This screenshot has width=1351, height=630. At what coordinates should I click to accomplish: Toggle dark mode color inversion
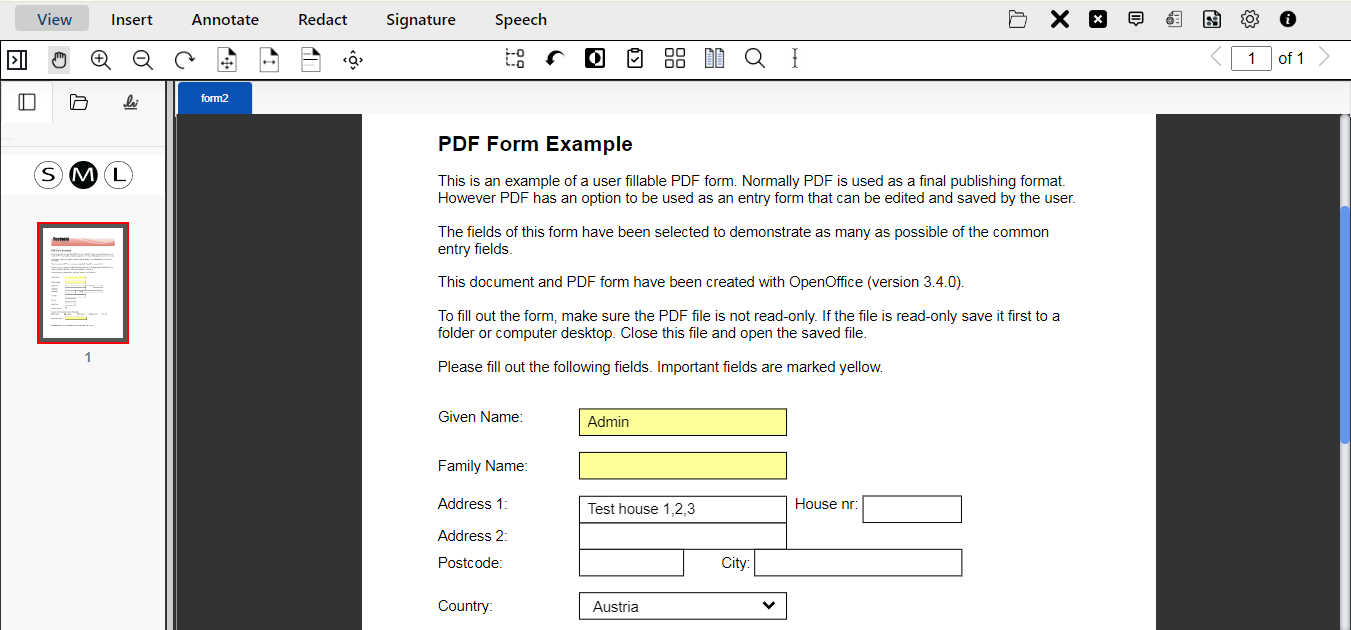point(594,58)
